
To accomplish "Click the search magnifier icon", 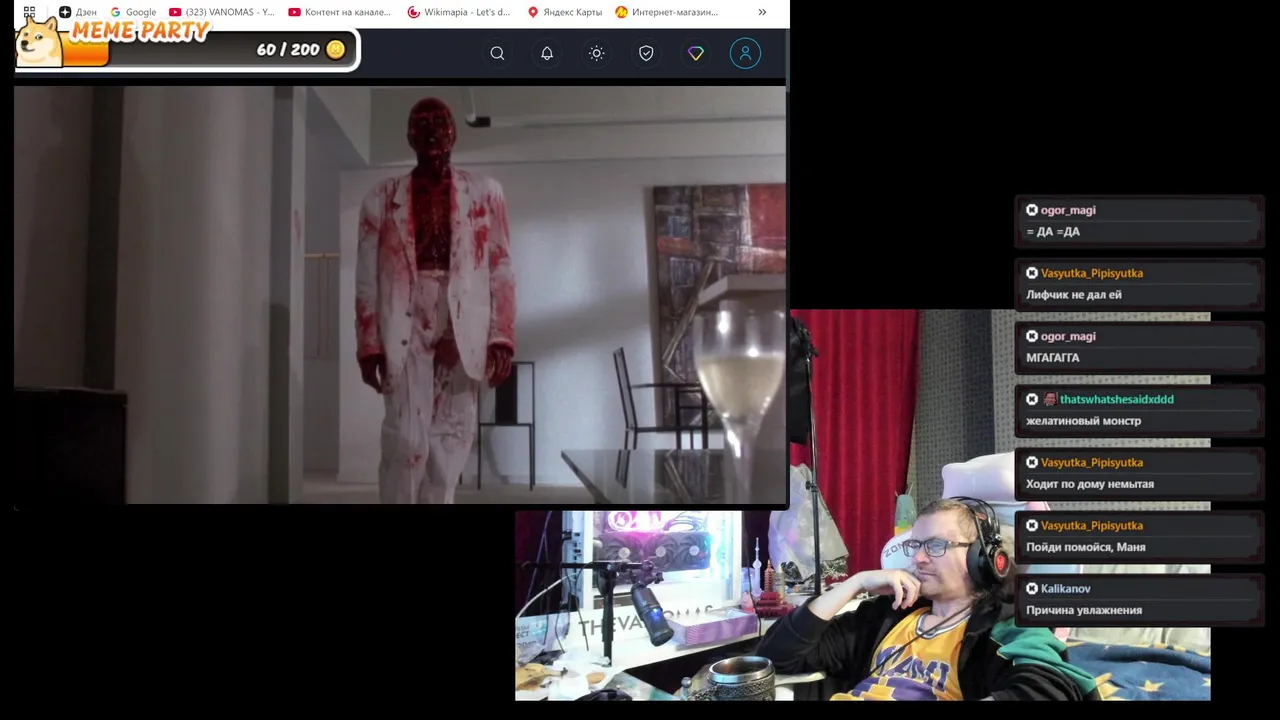I will [x=497, y=53].
